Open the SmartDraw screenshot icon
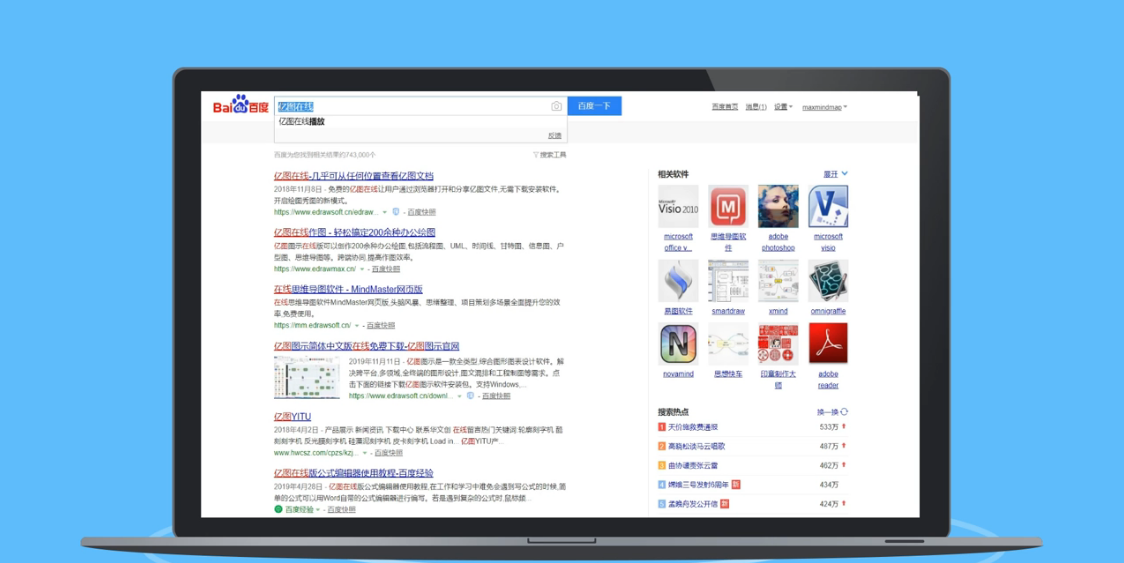This screenshot has height=563, width=1124. [728, 280]
